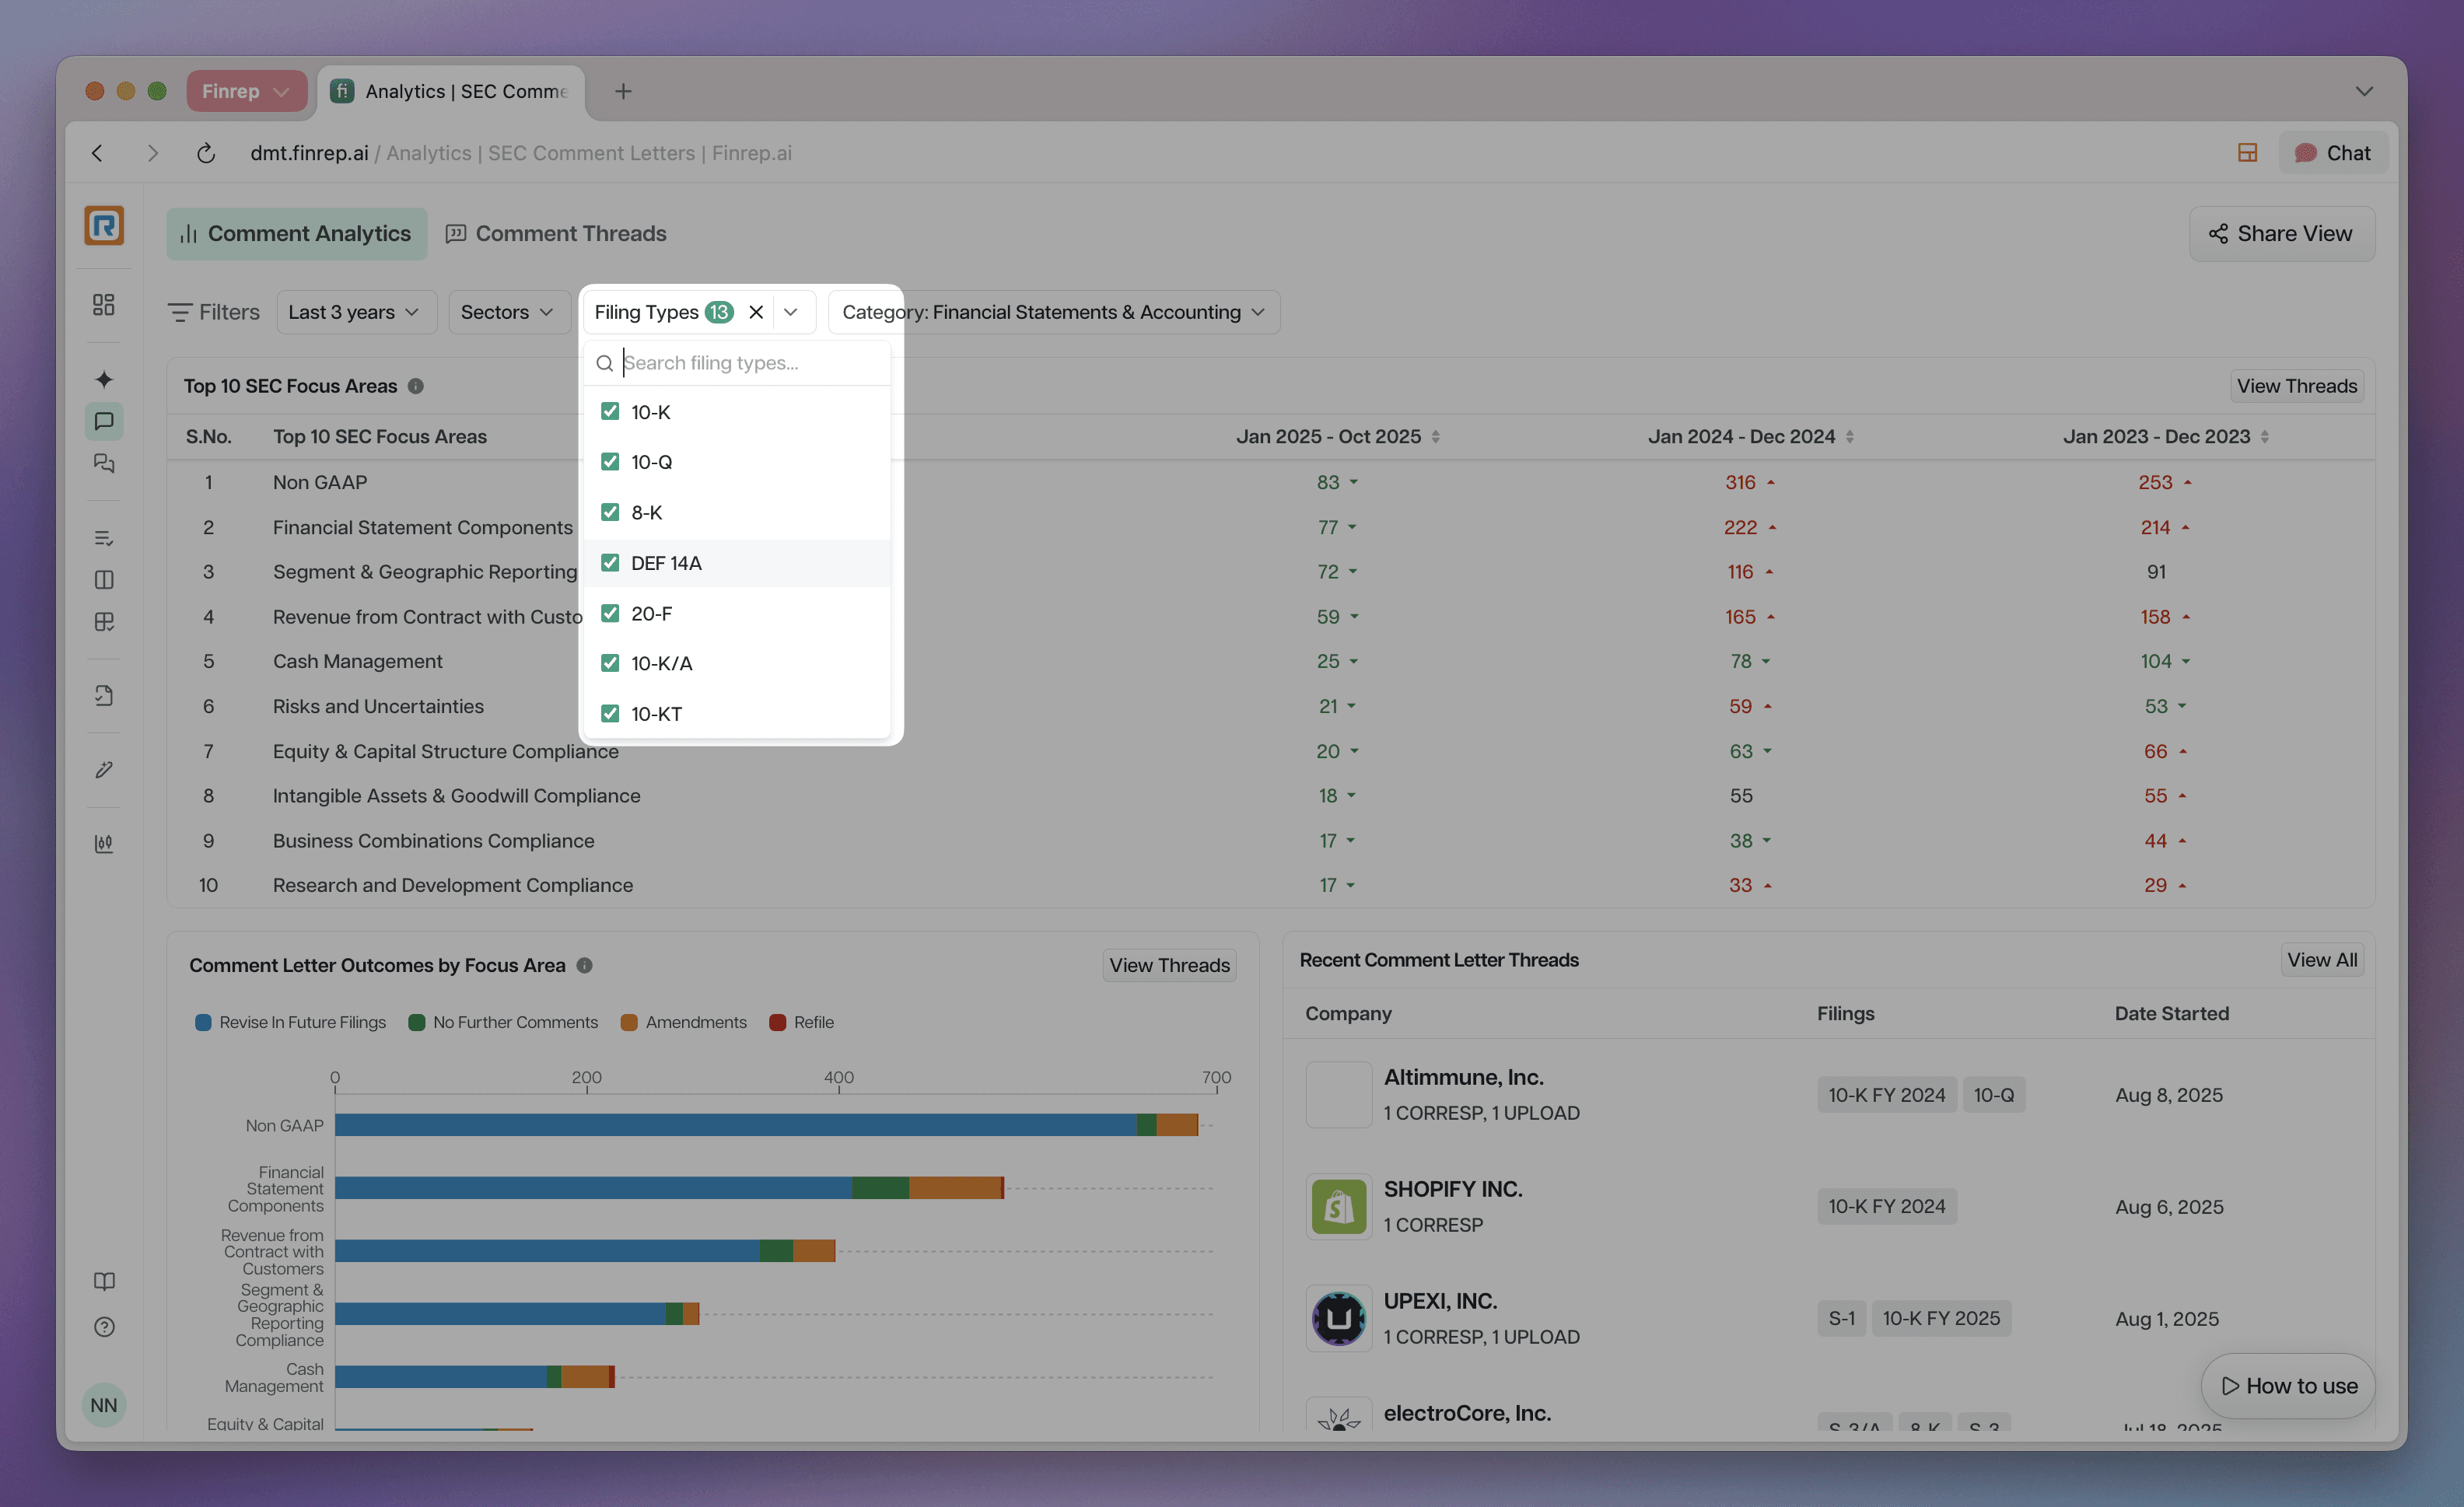Click the split layout icon near Chat
The height and width of the screenshot is (1507, 2464).
click(x=2247, y=153)
